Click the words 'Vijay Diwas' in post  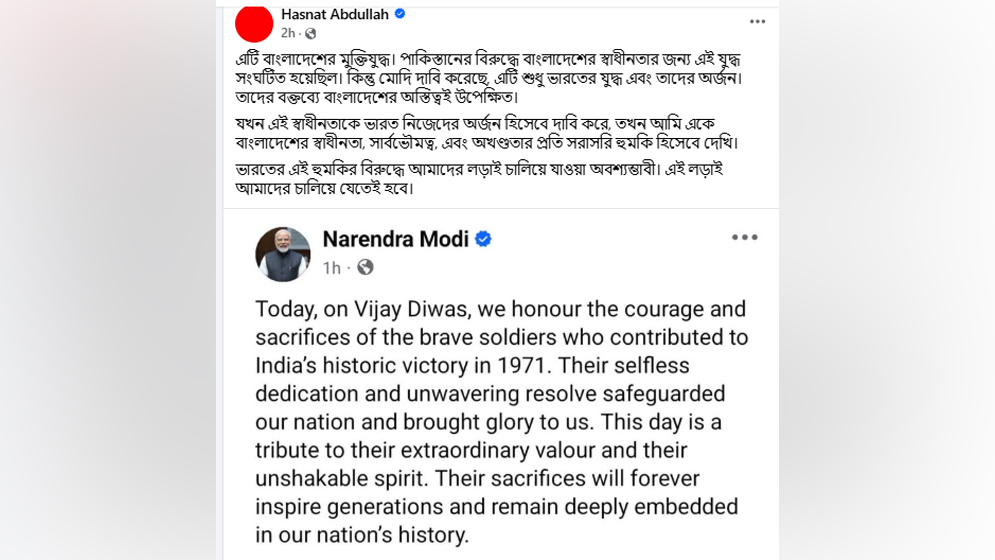(412, 309)
